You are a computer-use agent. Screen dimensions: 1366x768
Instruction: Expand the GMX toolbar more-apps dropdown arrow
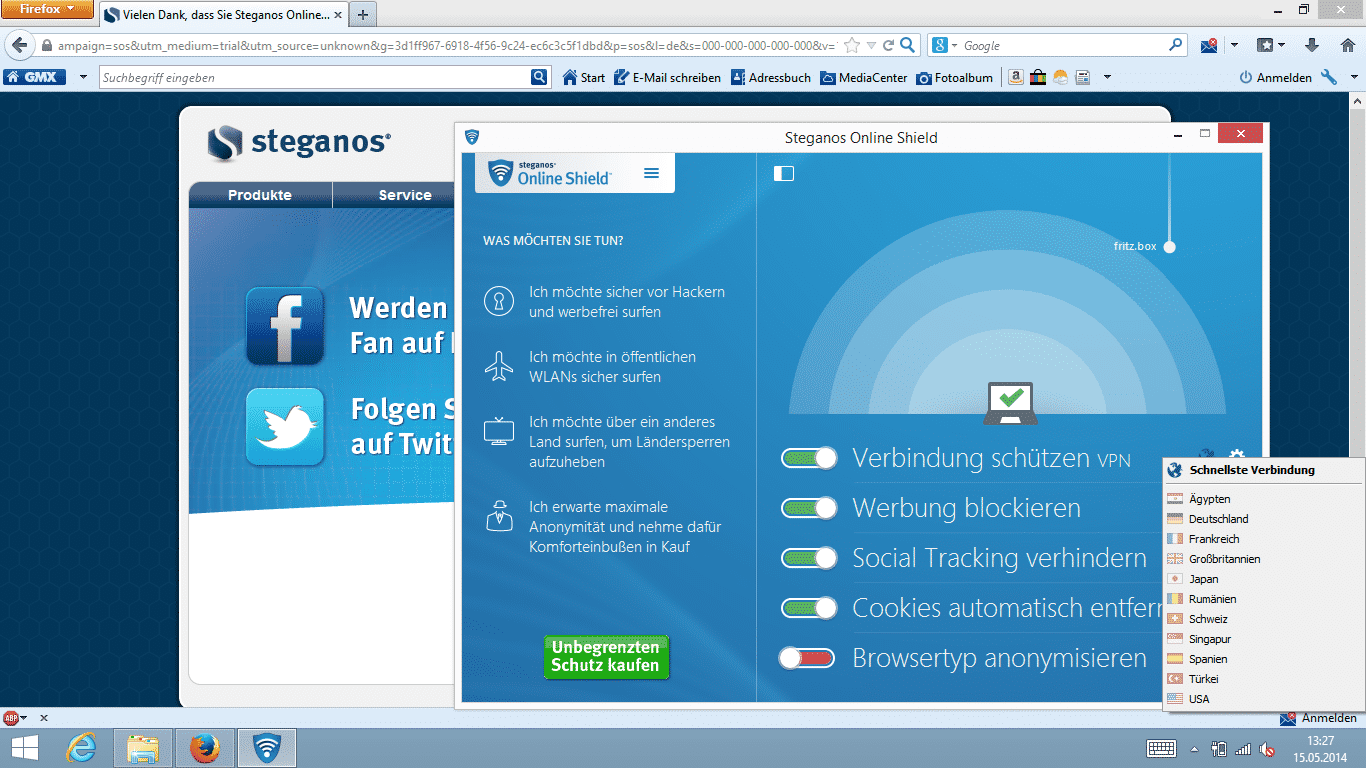click(x=1107, y=77)
